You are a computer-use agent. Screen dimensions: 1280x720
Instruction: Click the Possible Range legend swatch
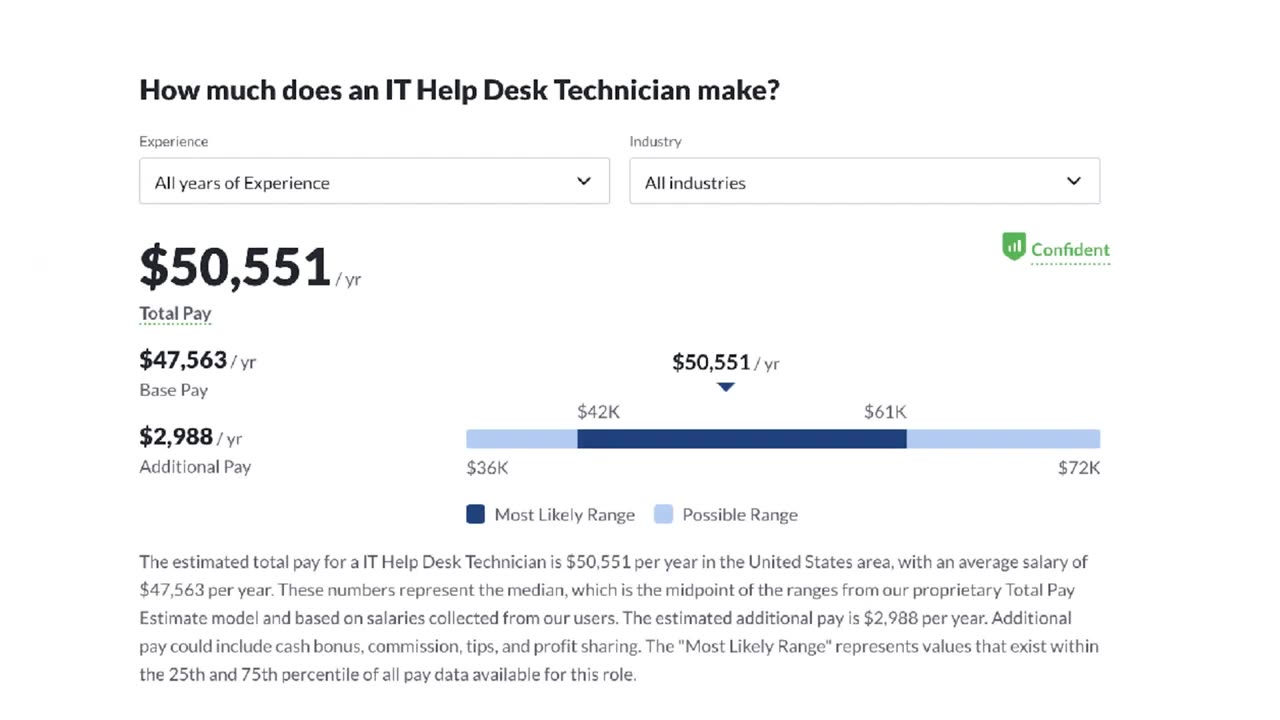[664, 514]
